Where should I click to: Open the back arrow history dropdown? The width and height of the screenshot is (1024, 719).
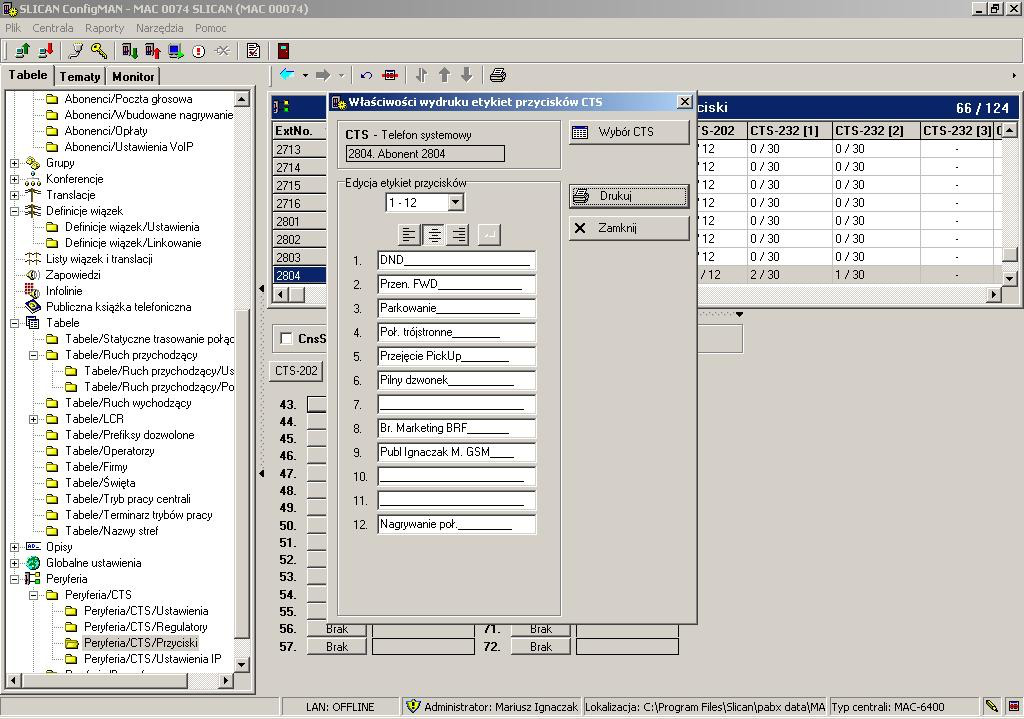point(305,75)
